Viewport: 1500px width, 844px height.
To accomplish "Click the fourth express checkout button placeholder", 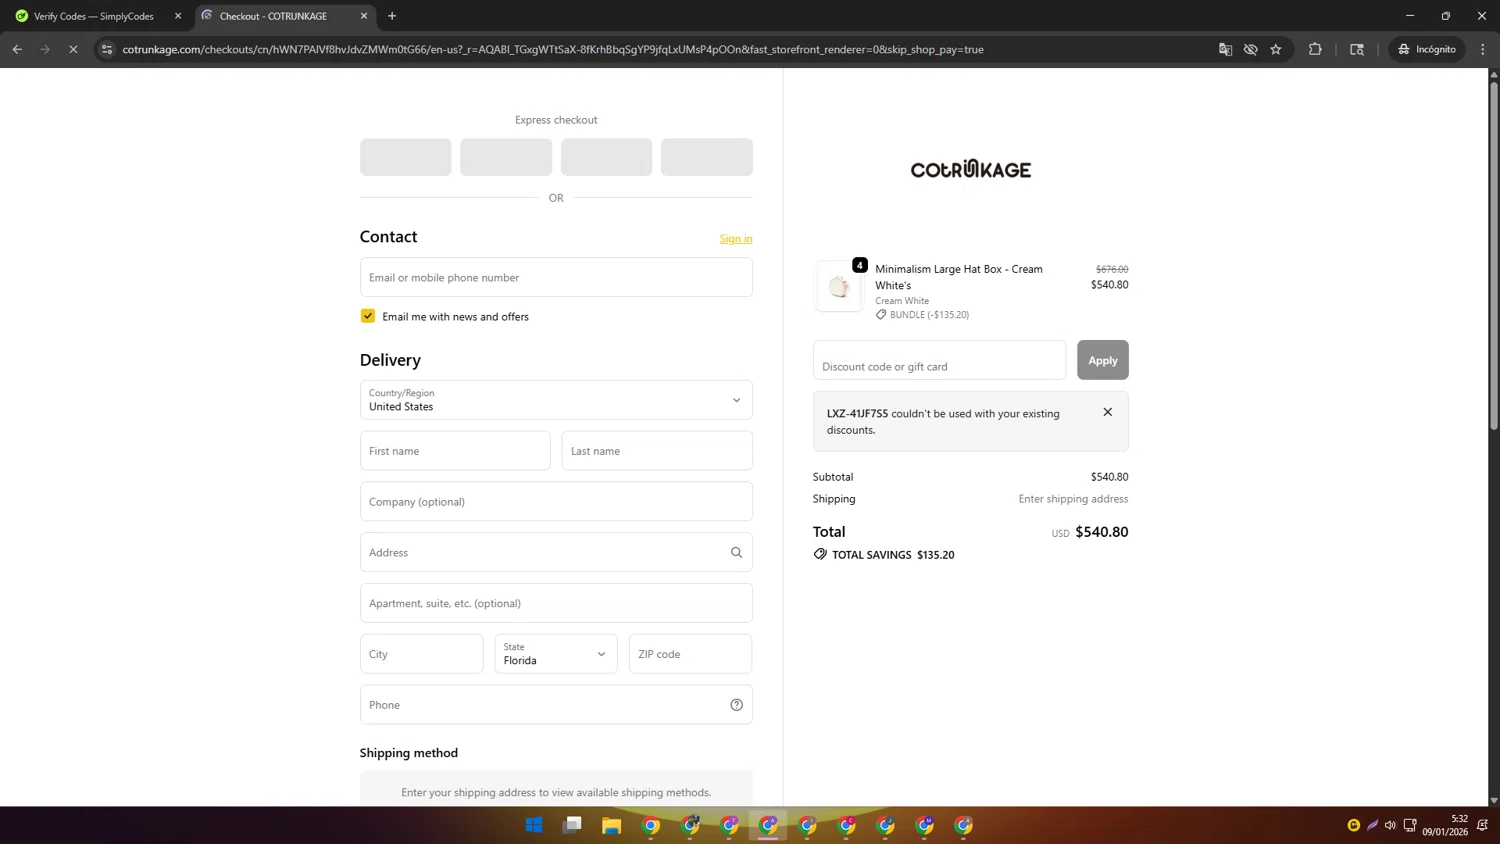I will click(707, 157).
